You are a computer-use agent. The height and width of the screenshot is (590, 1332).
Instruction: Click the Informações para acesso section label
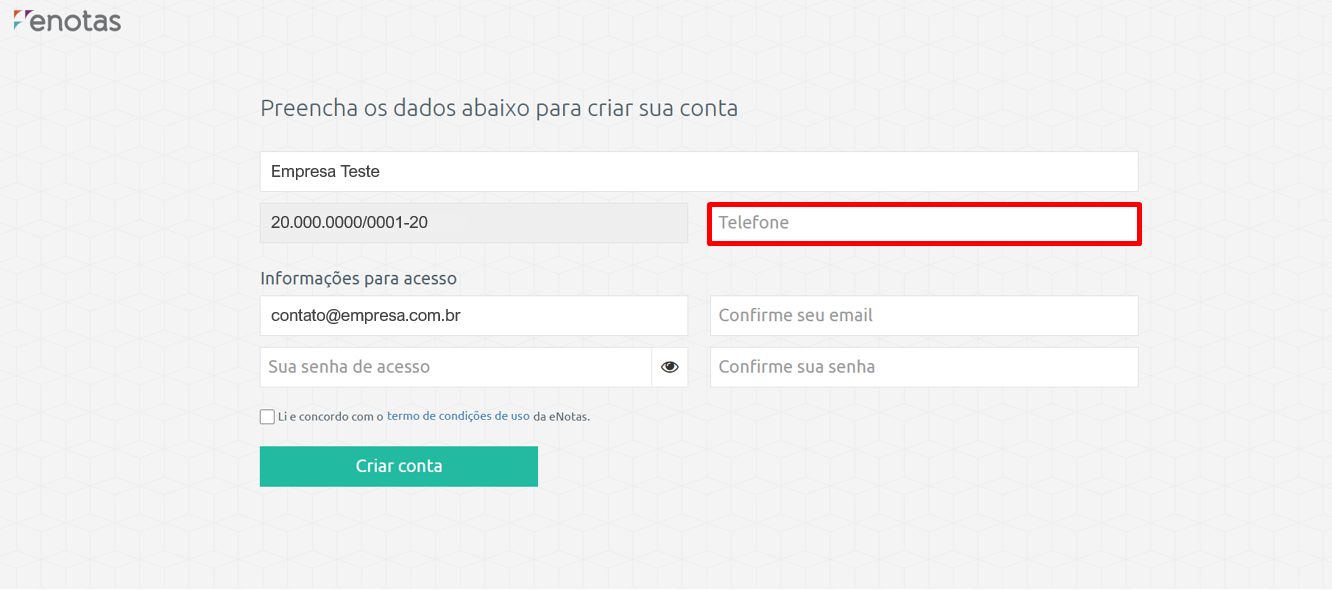tap(358, 278)
